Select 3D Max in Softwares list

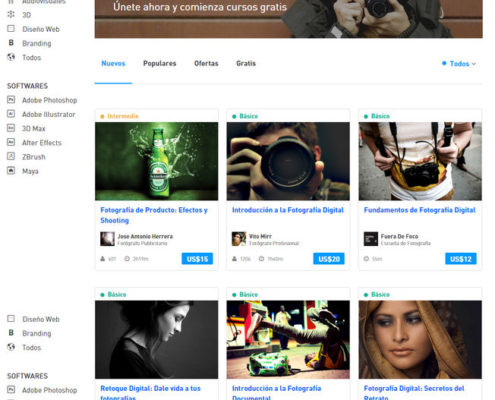point(34,128)
